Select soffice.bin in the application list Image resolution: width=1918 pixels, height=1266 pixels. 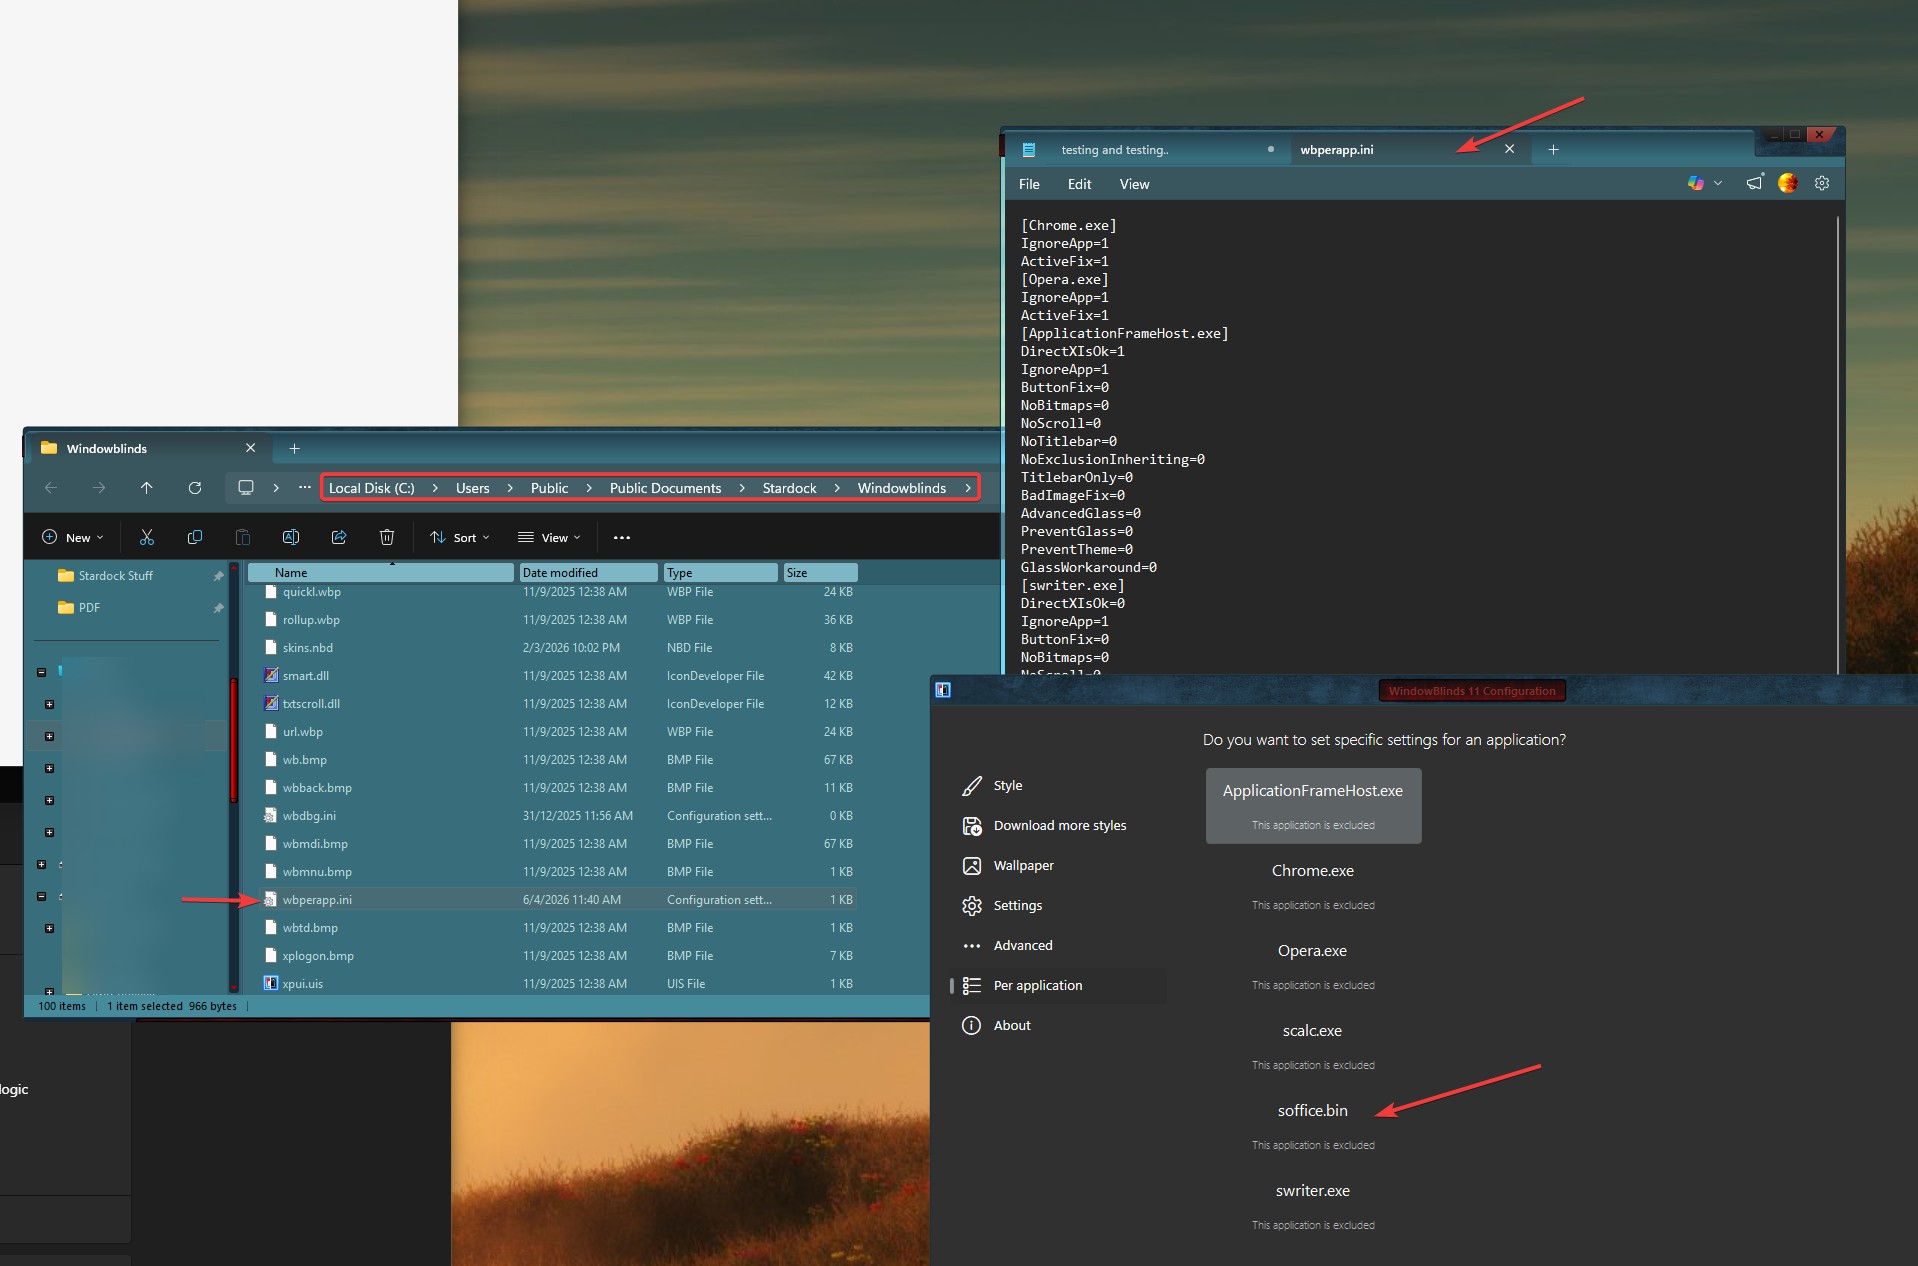click(1312, 1111)
